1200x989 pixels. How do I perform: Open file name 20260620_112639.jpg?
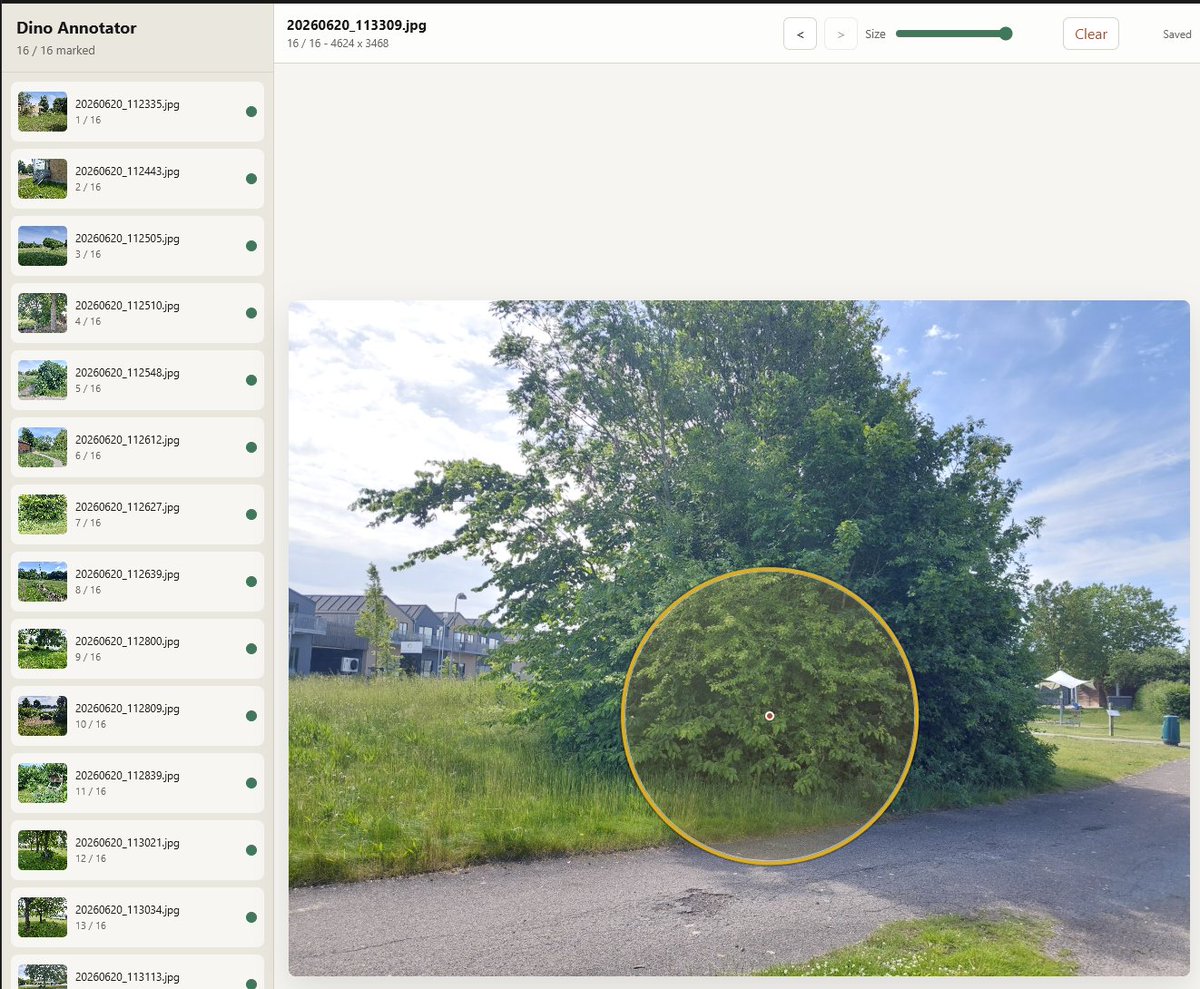pos(127,574)
